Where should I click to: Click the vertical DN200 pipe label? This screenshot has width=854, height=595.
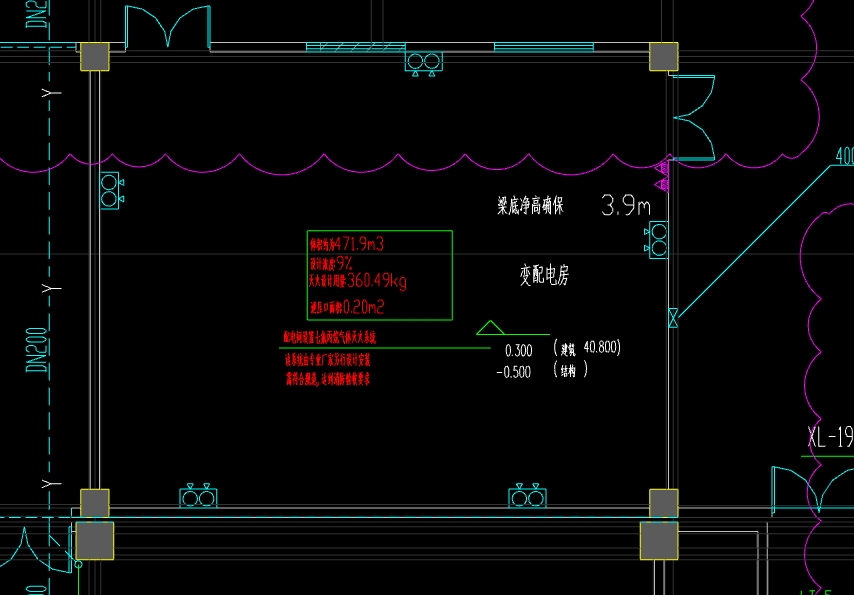tap(37, 350)
